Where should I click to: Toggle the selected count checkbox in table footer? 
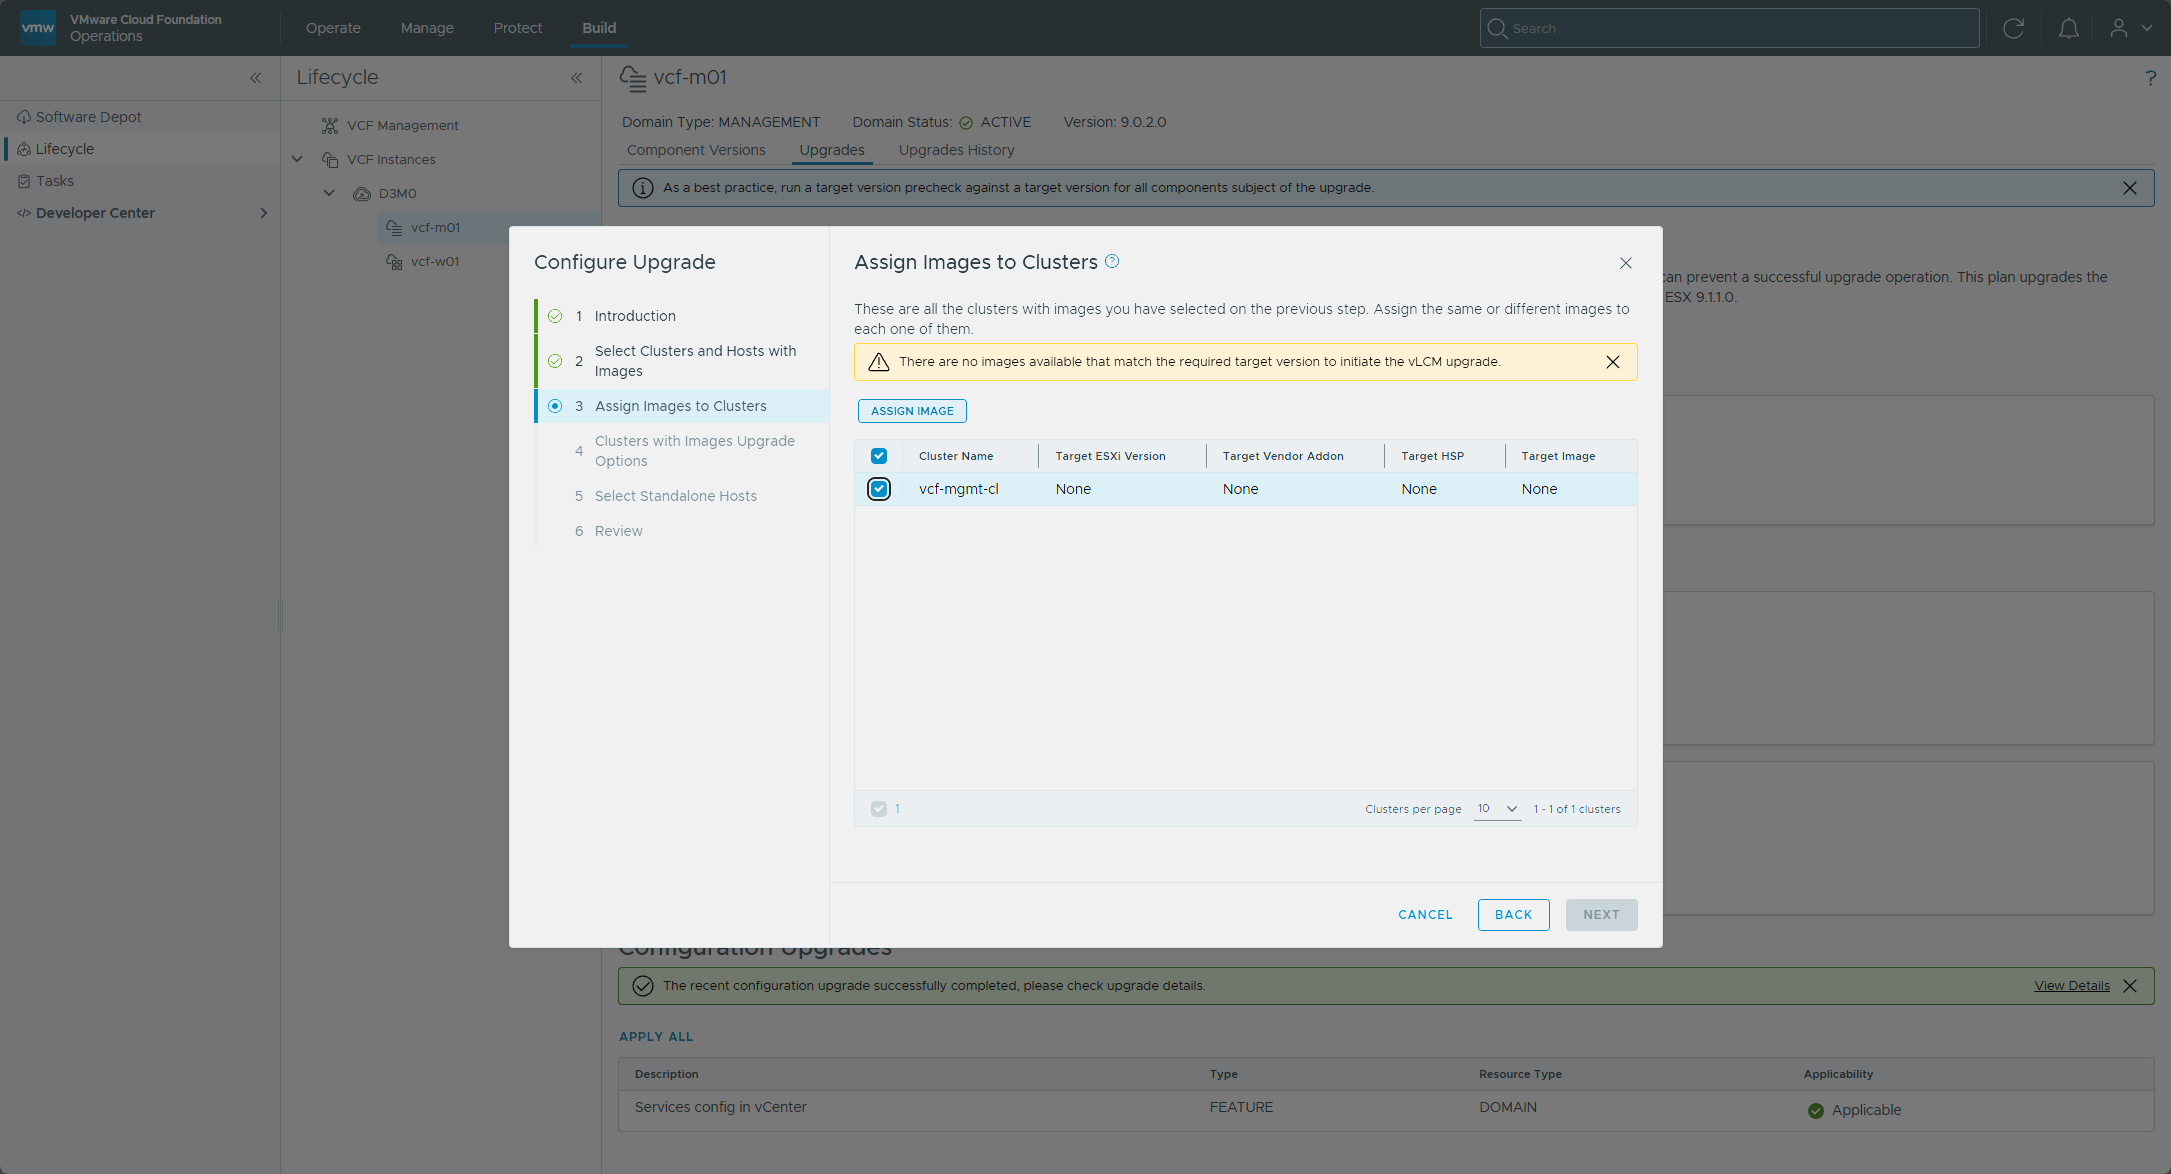pos(879,809)
